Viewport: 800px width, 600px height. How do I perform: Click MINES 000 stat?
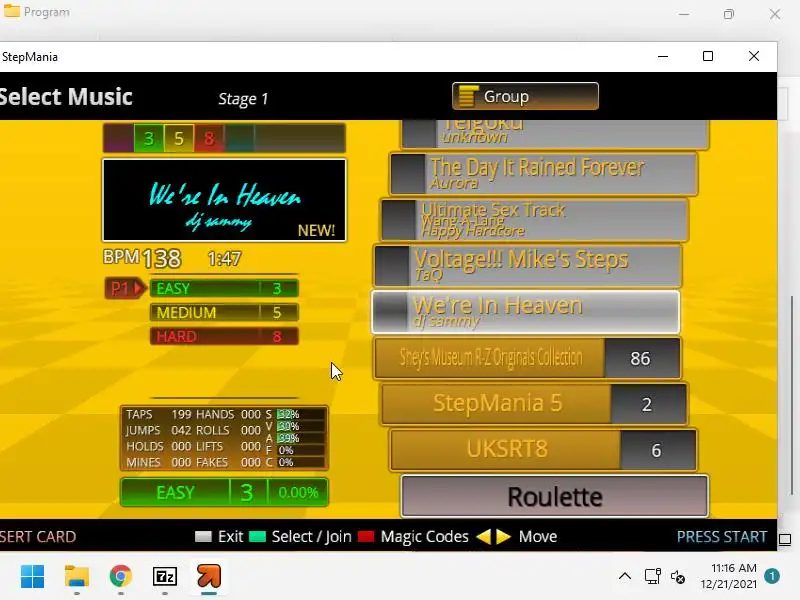point(159,462)
